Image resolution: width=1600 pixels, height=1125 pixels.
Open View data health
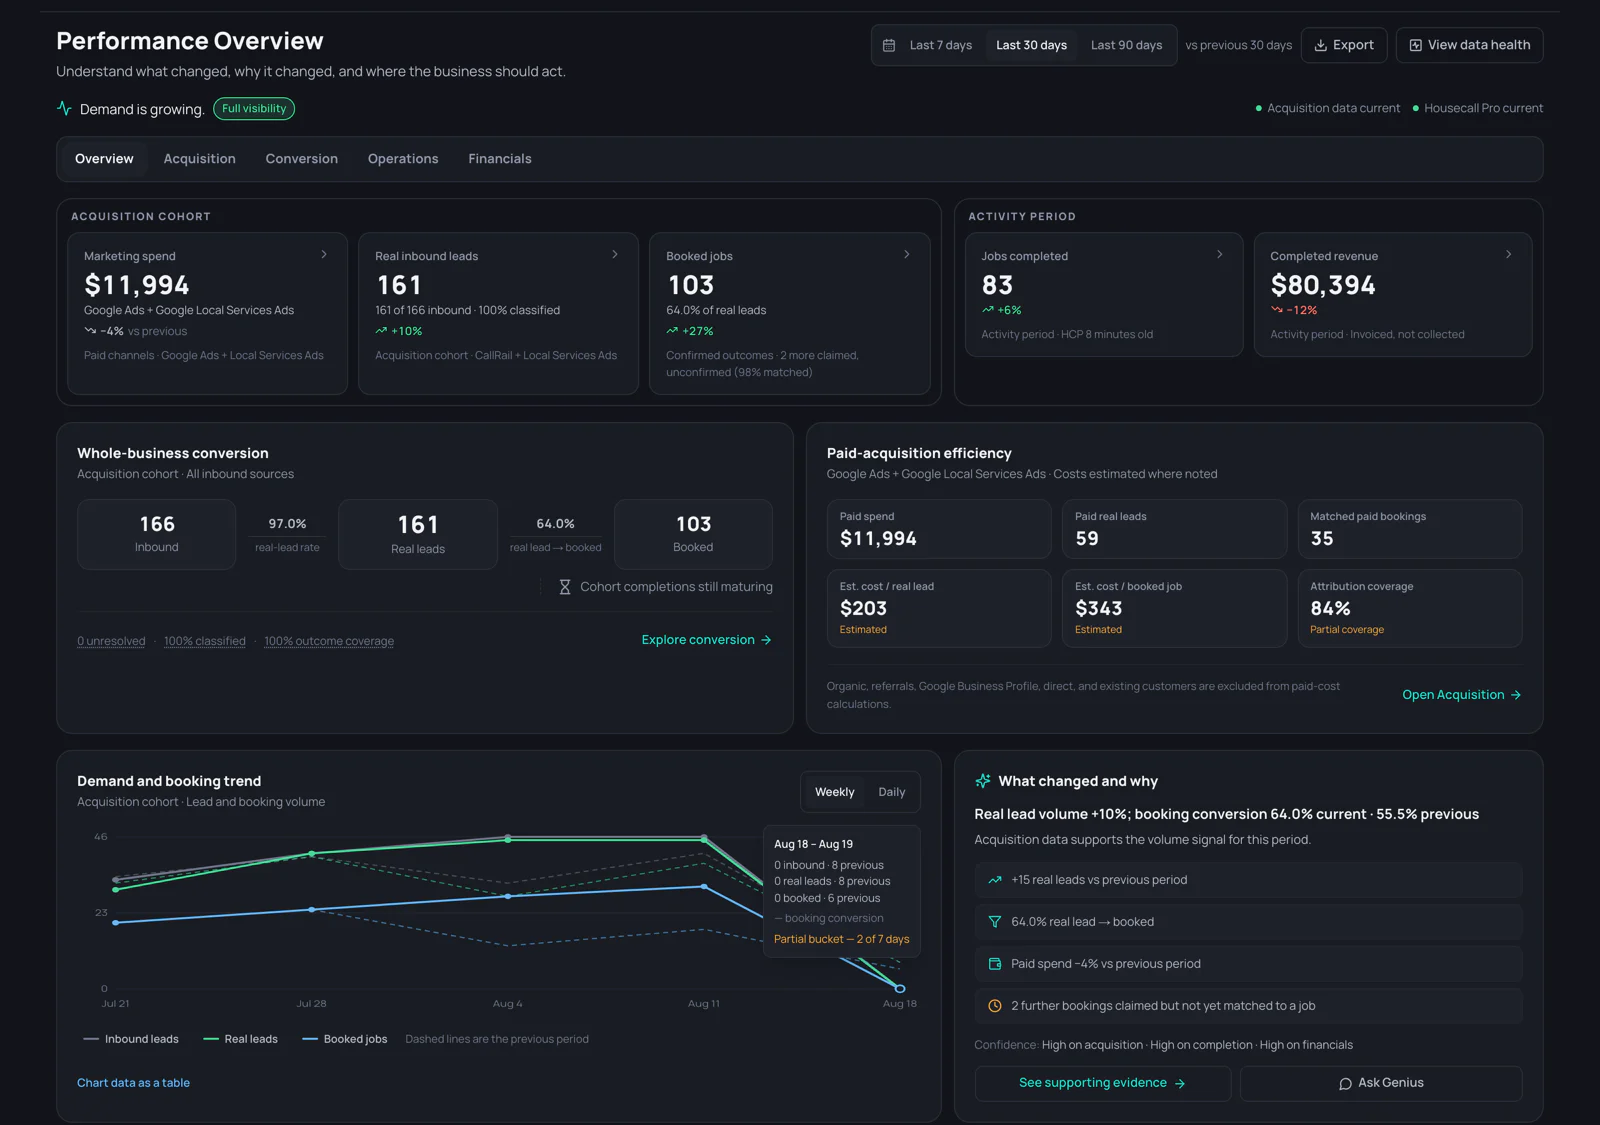pos(1469,45)
